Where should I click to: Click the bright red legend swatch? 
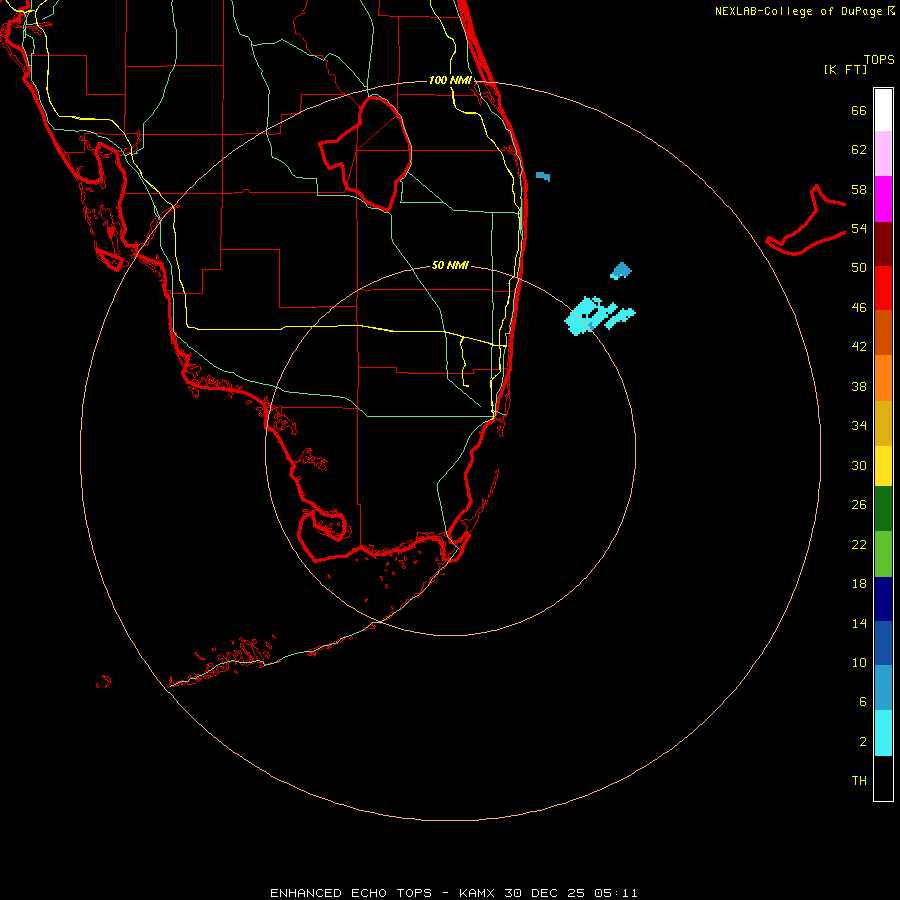click(883, 288)
